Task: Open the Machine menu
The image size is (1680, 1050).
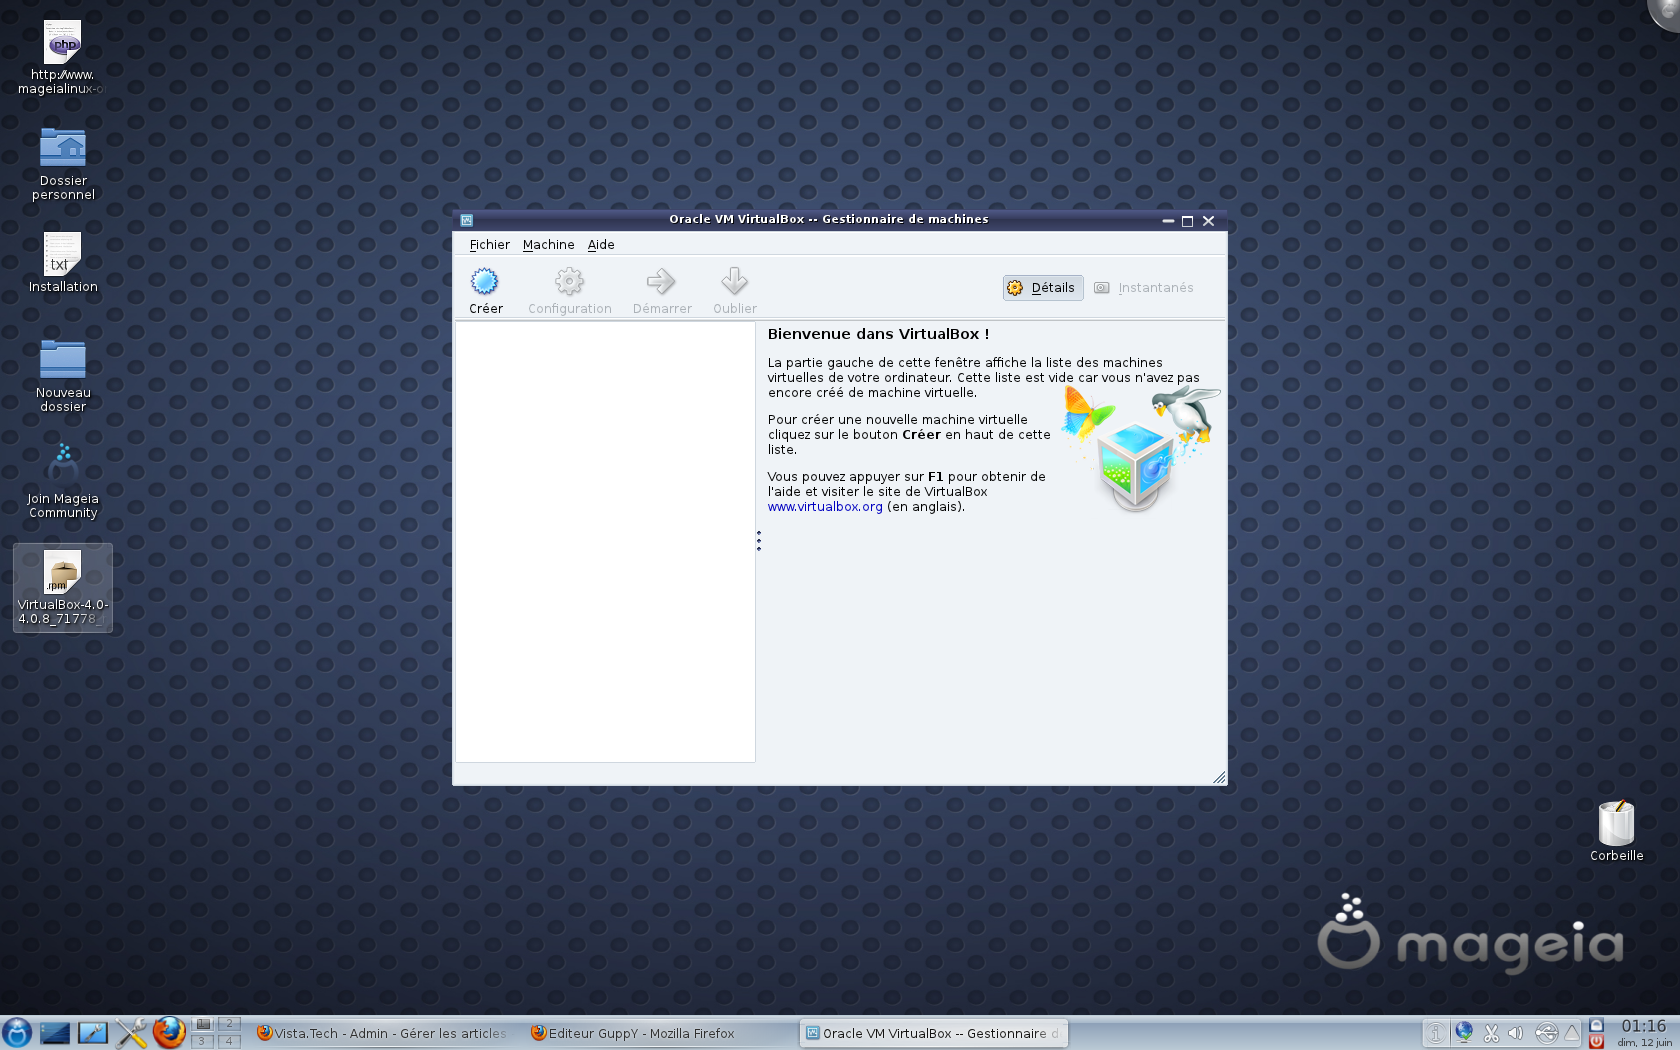Action: (x=548, y=245)
